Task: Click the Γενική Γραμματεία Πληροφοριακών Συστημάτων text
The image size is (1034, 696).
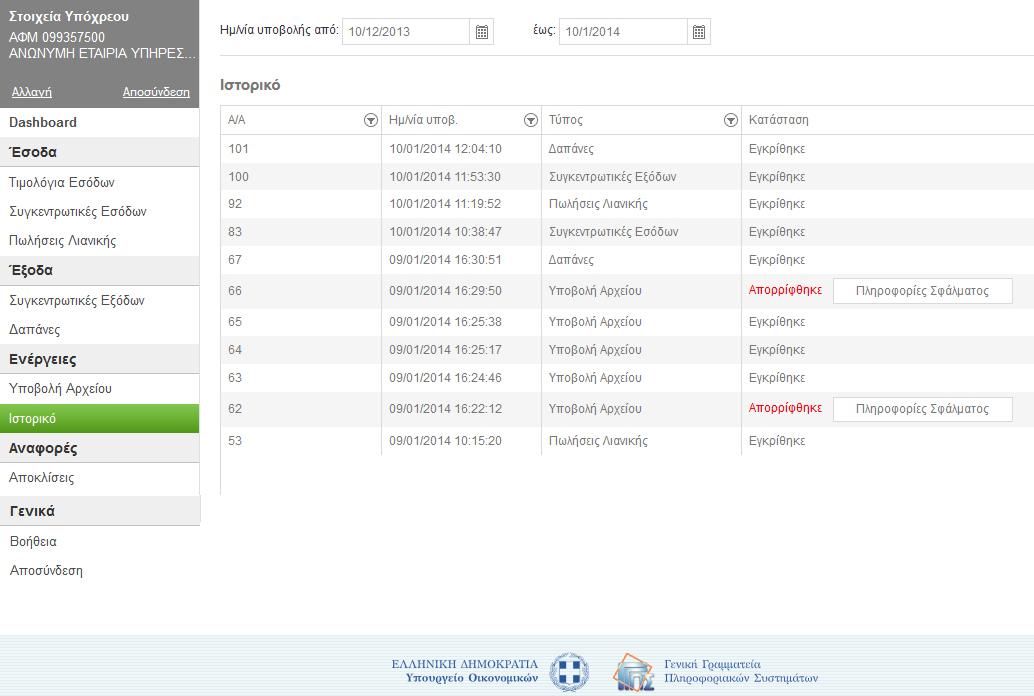Action: [x=741, y=672]
